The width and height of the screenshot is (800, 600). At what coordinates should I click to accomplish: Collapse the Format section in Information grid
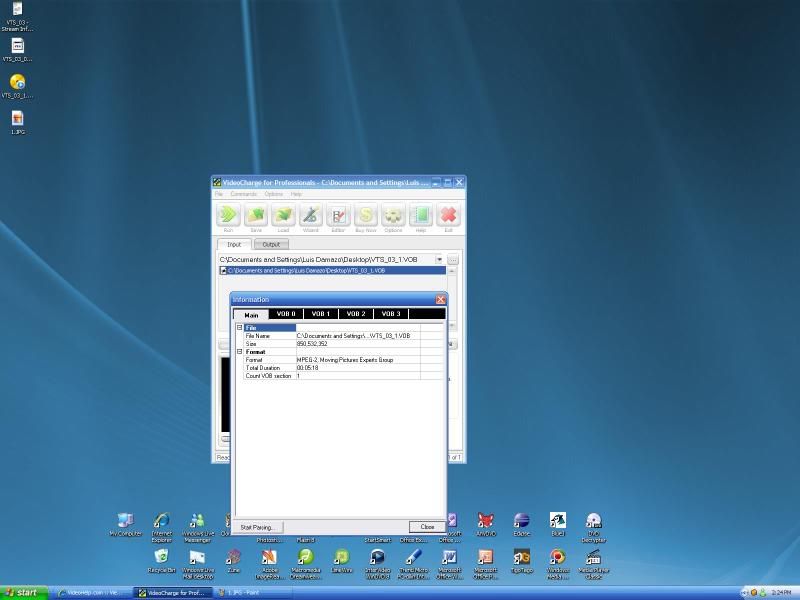(239, 352)
